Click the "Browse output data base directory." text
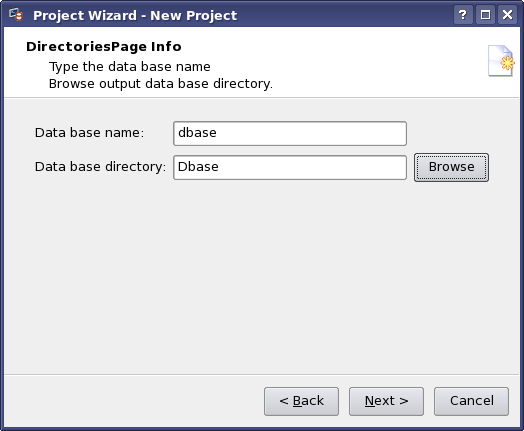 click(x=161, y=84)
